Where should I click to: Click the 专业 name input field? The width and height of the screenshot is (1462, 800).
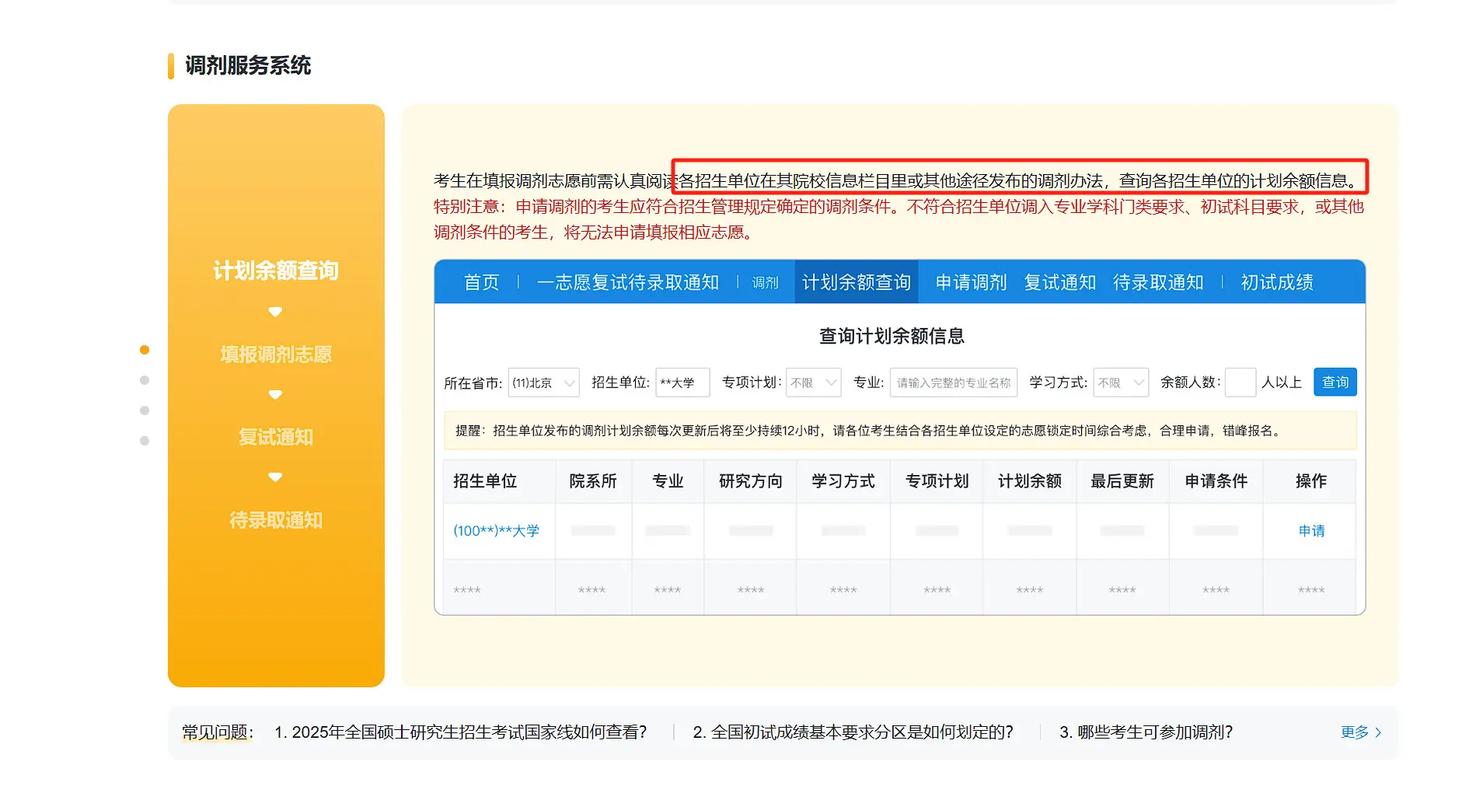pos(952,382)
